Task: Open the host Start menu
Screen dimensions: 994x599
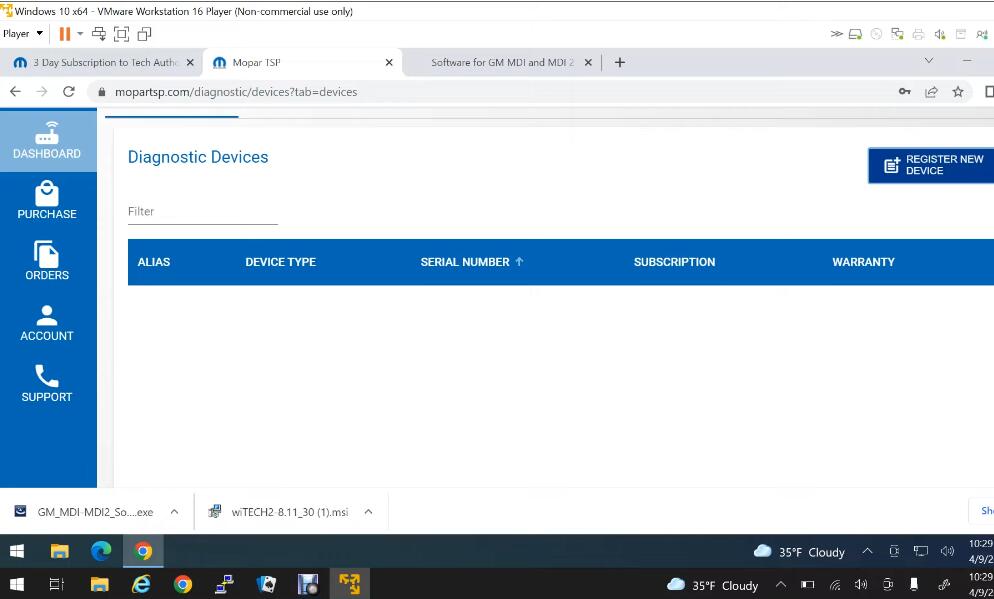Action: pyautogui.click(x=17, y=584)
